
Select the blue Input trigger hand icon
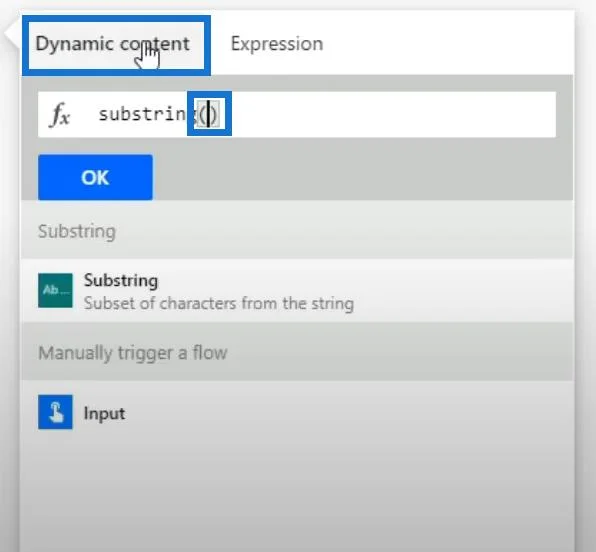tap(55, 412)
